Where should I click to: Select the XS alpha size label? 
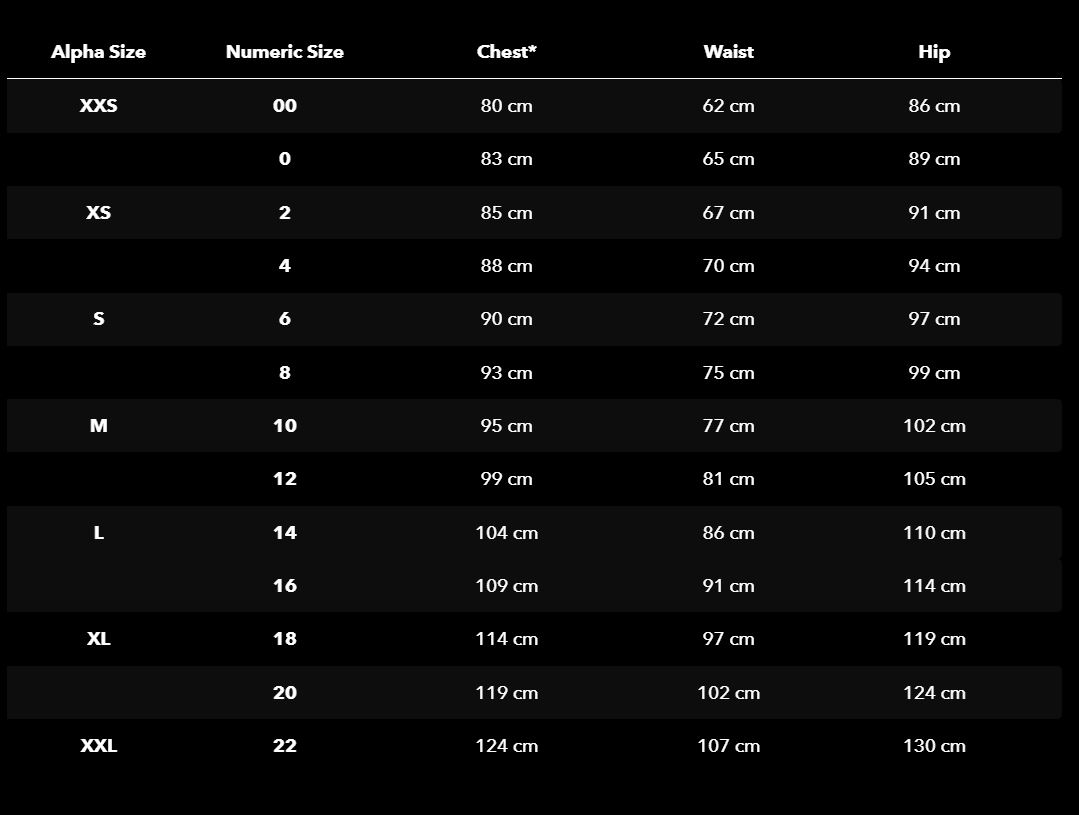click(x=98, y=212)
